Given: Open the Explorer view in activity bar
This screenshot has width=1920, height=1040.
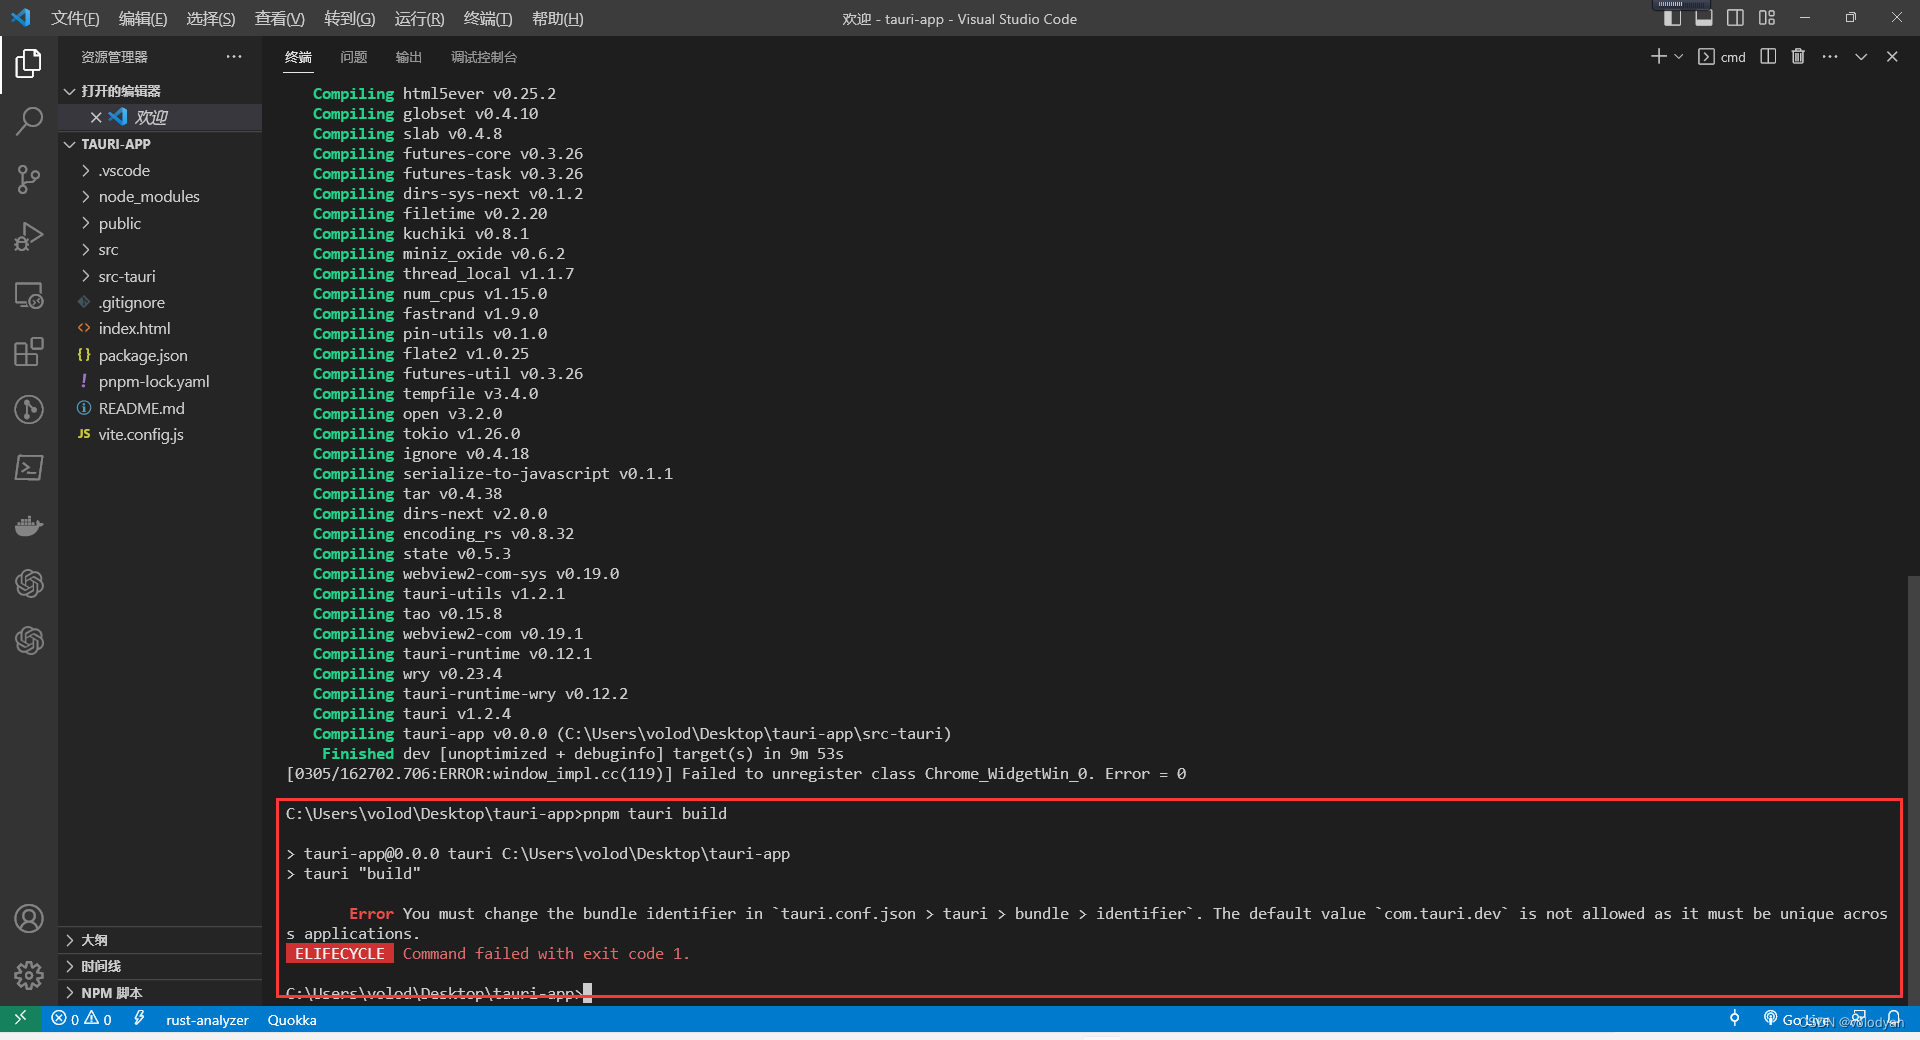Looking at the screenshot, I should 29,63.
